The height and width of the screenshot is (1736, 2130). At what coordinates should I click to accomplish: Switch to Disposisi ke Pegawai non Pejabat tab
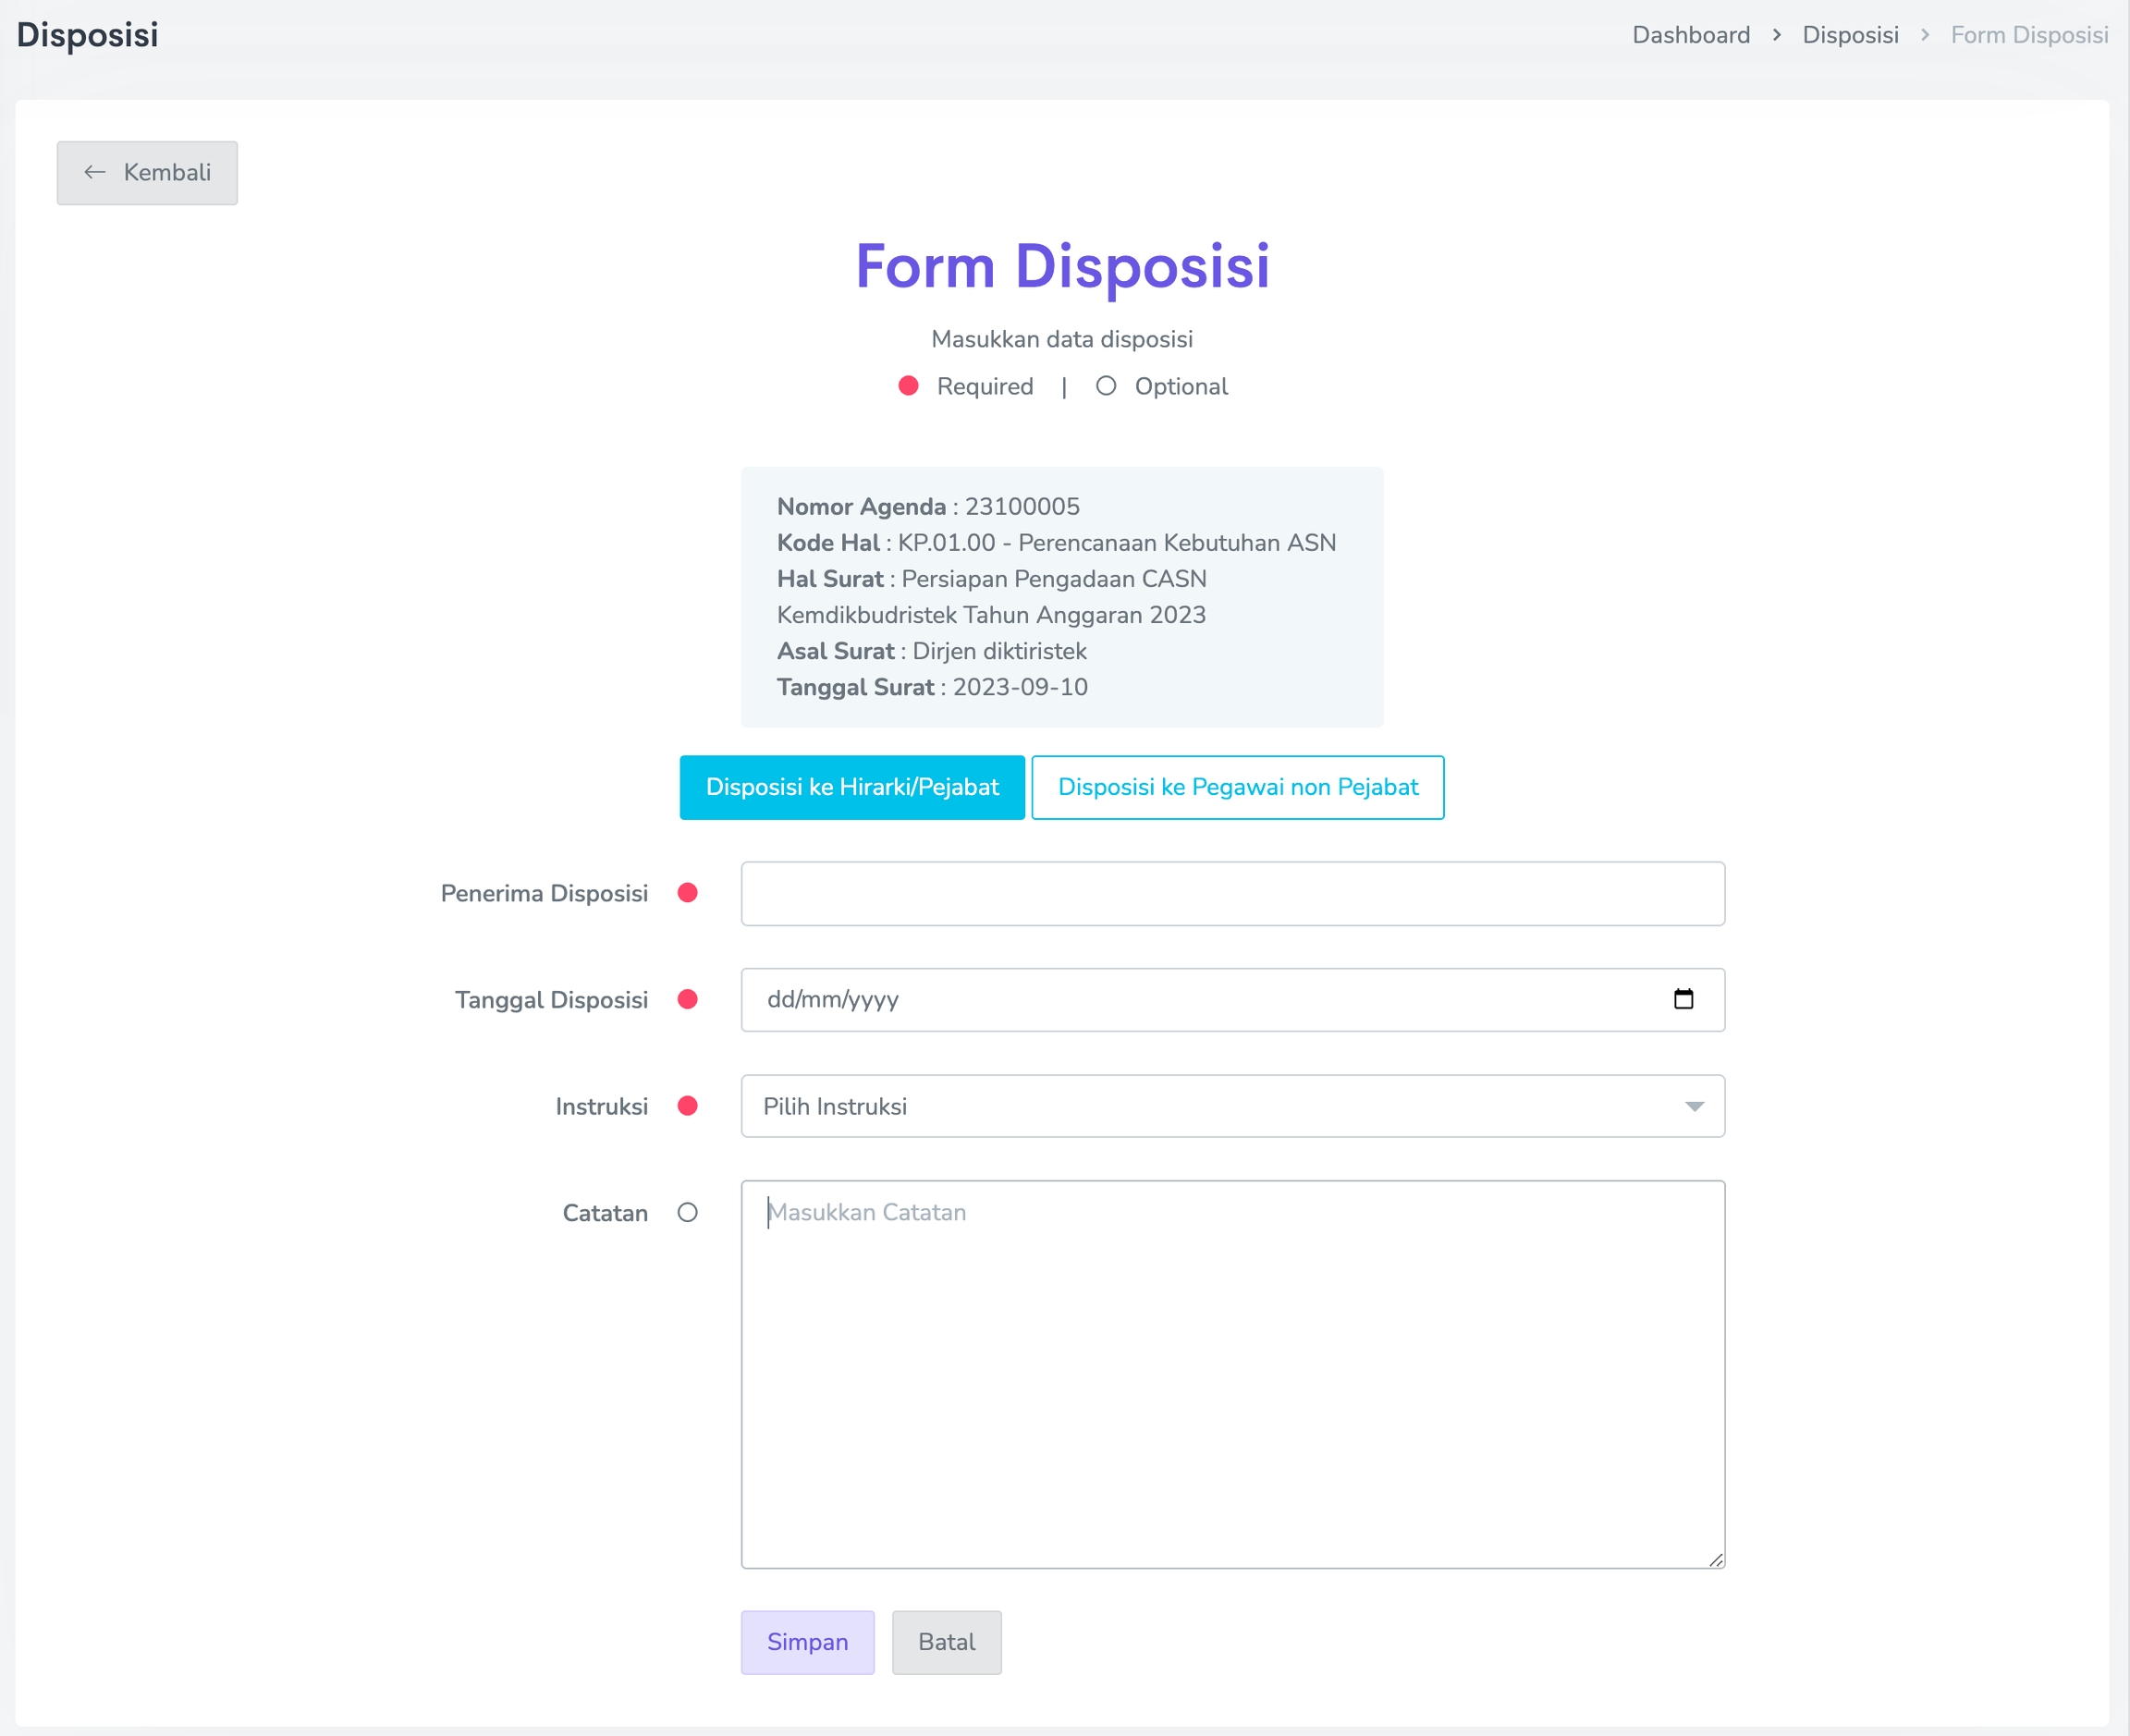[1237, 787]
